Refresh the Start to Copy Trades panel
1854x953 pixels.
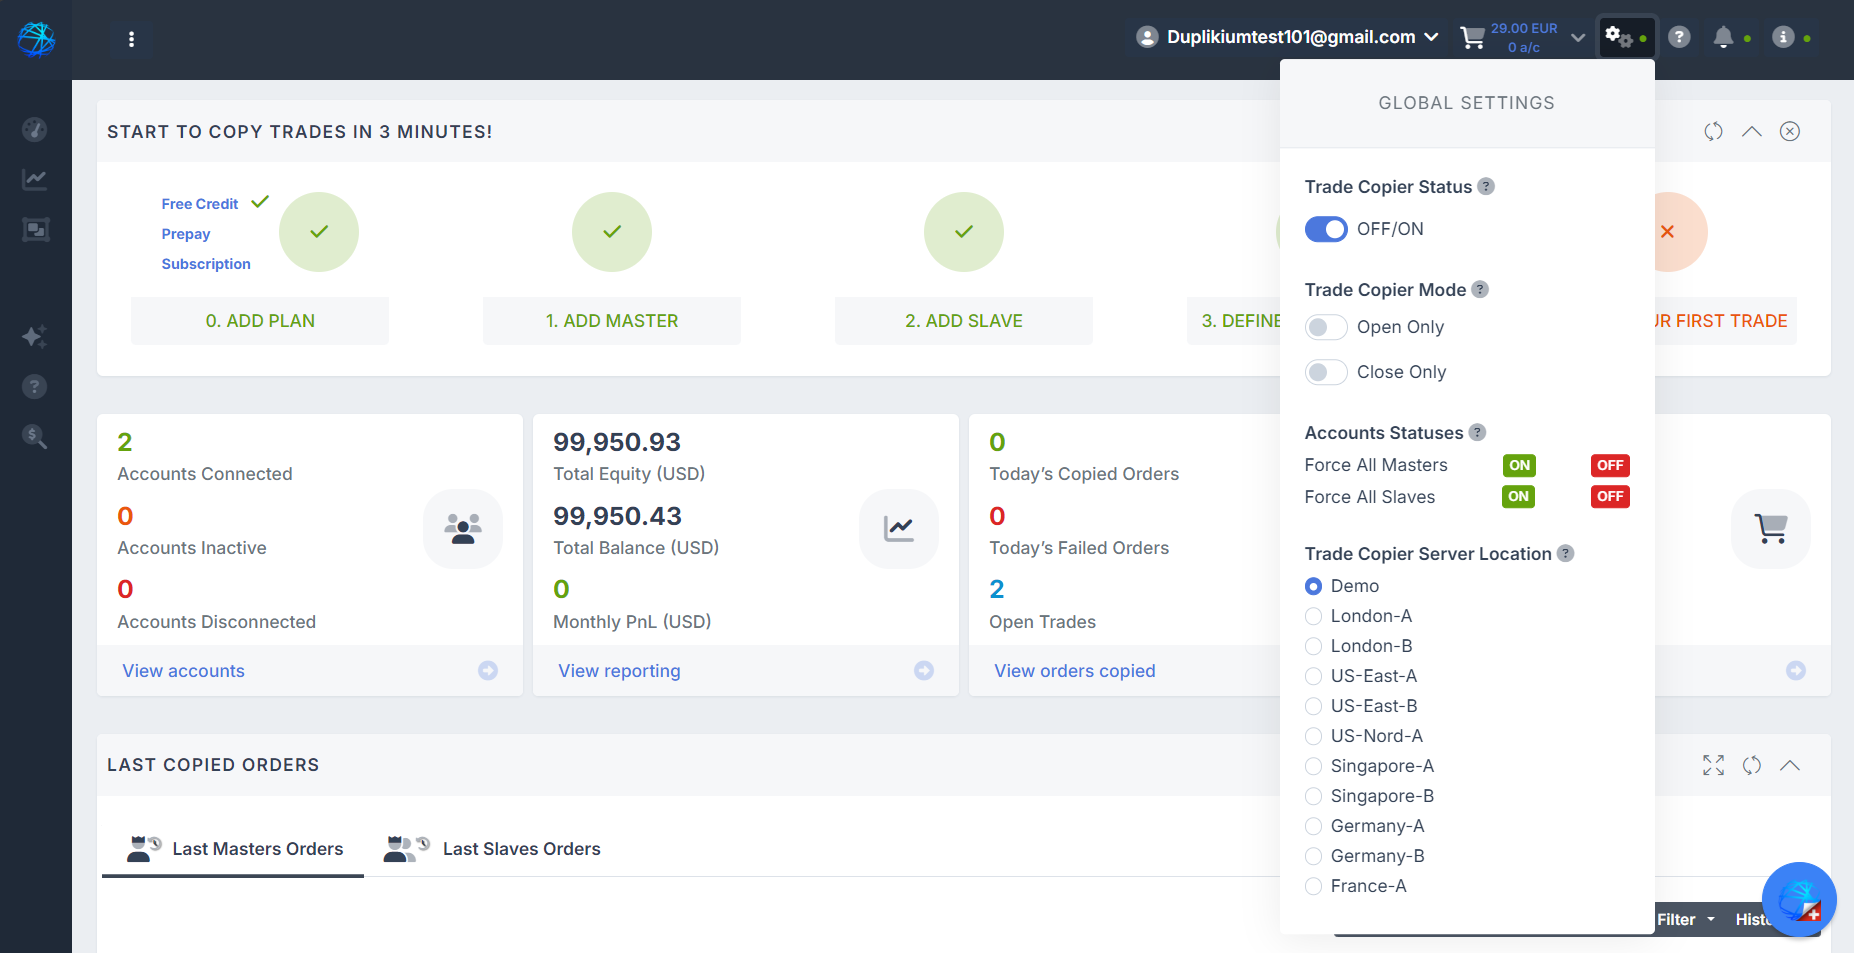click(x=1714, y=131)
